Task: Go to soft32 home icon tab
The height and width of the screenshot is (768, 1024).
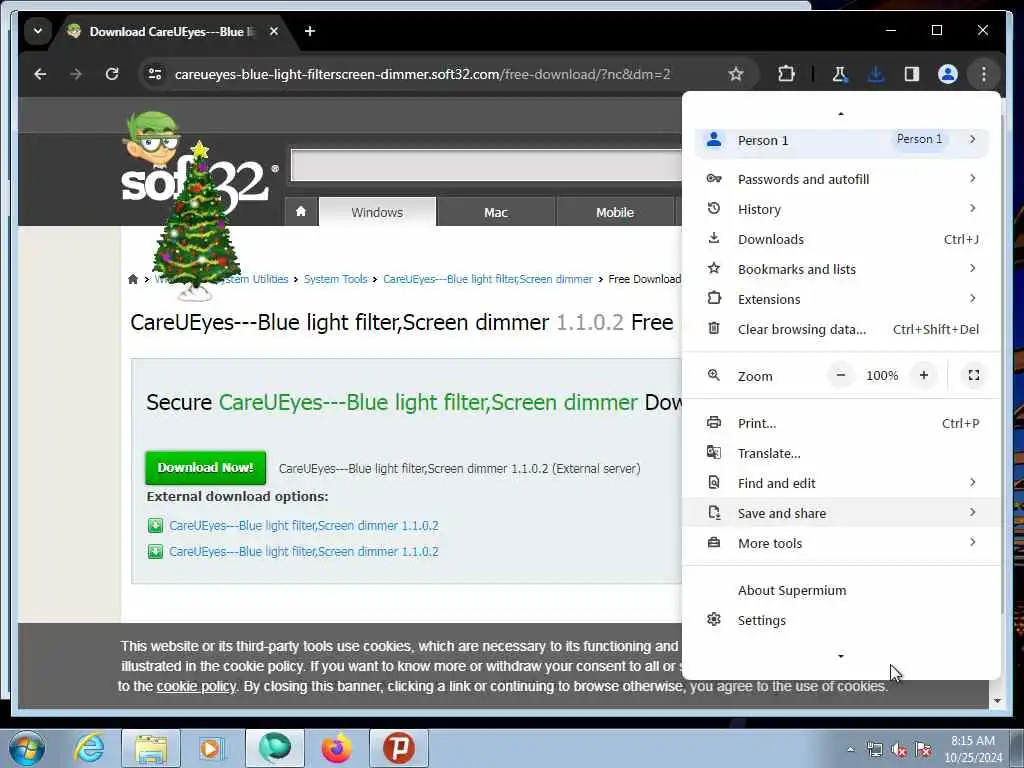Action: 301,212
